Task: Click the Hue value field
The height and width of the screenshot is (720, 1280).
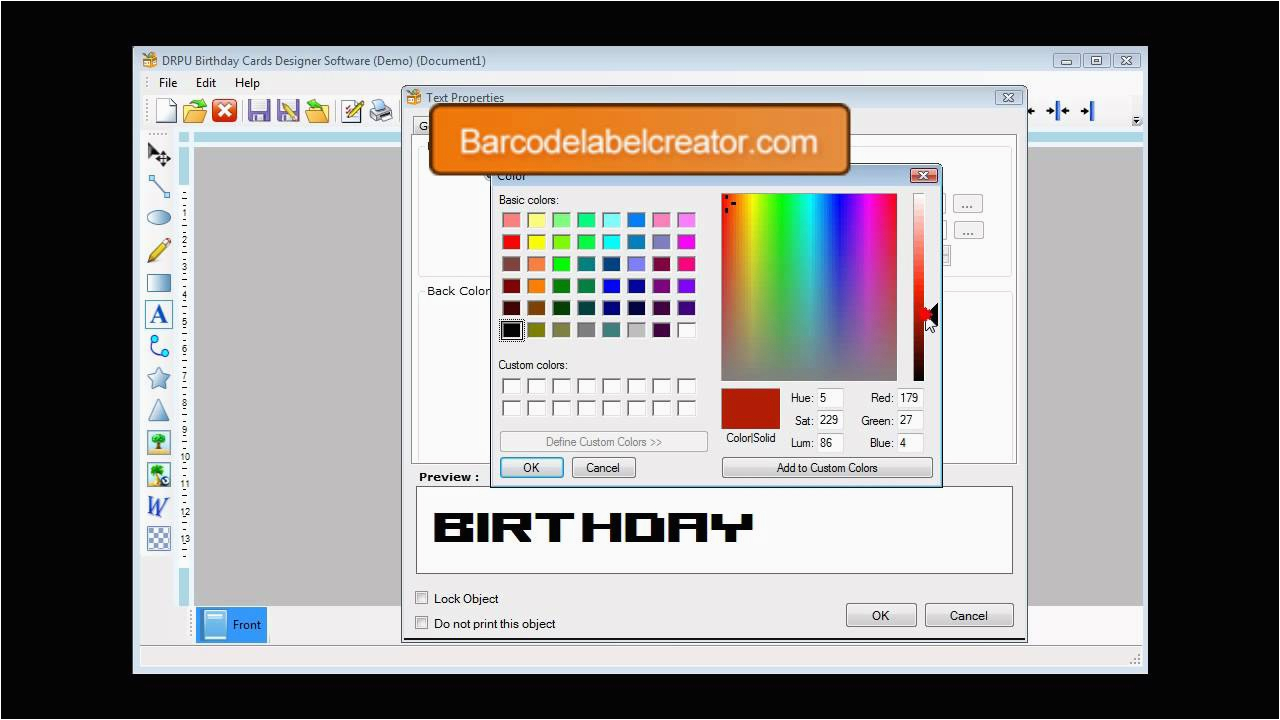Action: pos(831,397)
